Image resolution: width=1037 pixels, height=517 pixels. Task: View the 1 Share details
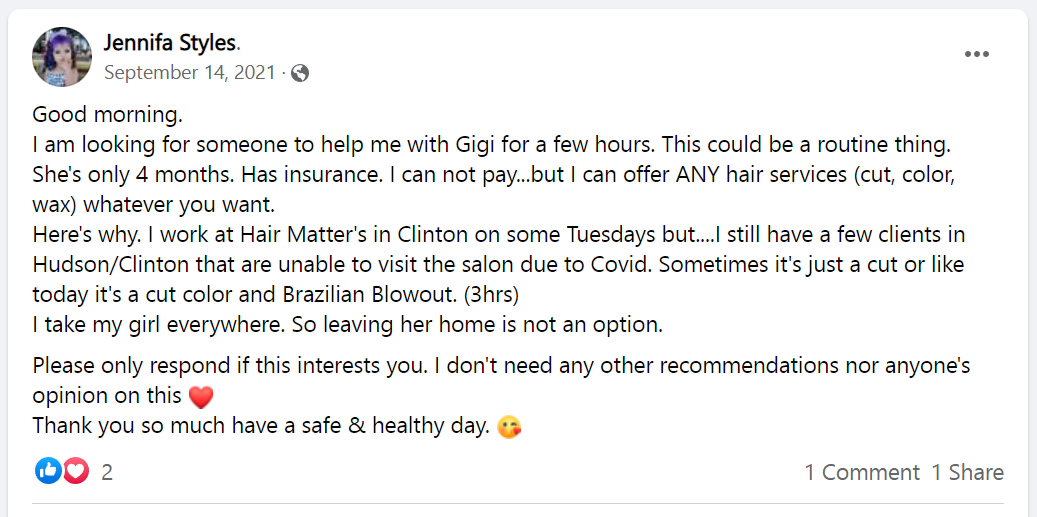(x=968, y=472)
